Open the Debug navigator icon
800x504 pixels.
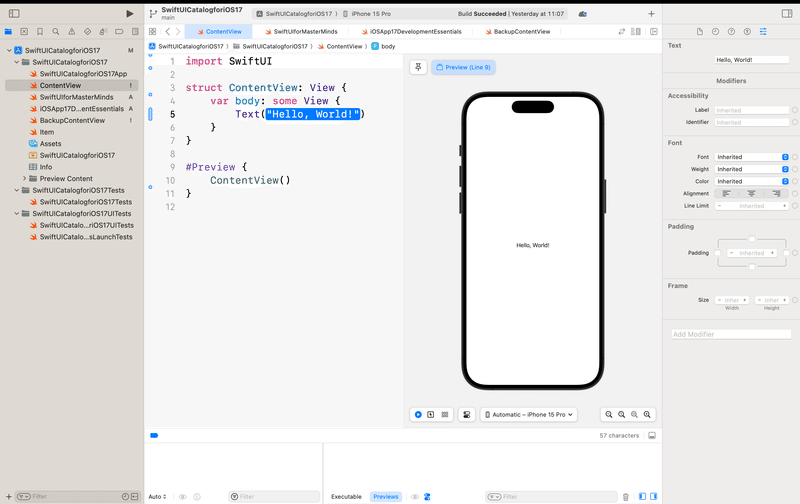103,32
